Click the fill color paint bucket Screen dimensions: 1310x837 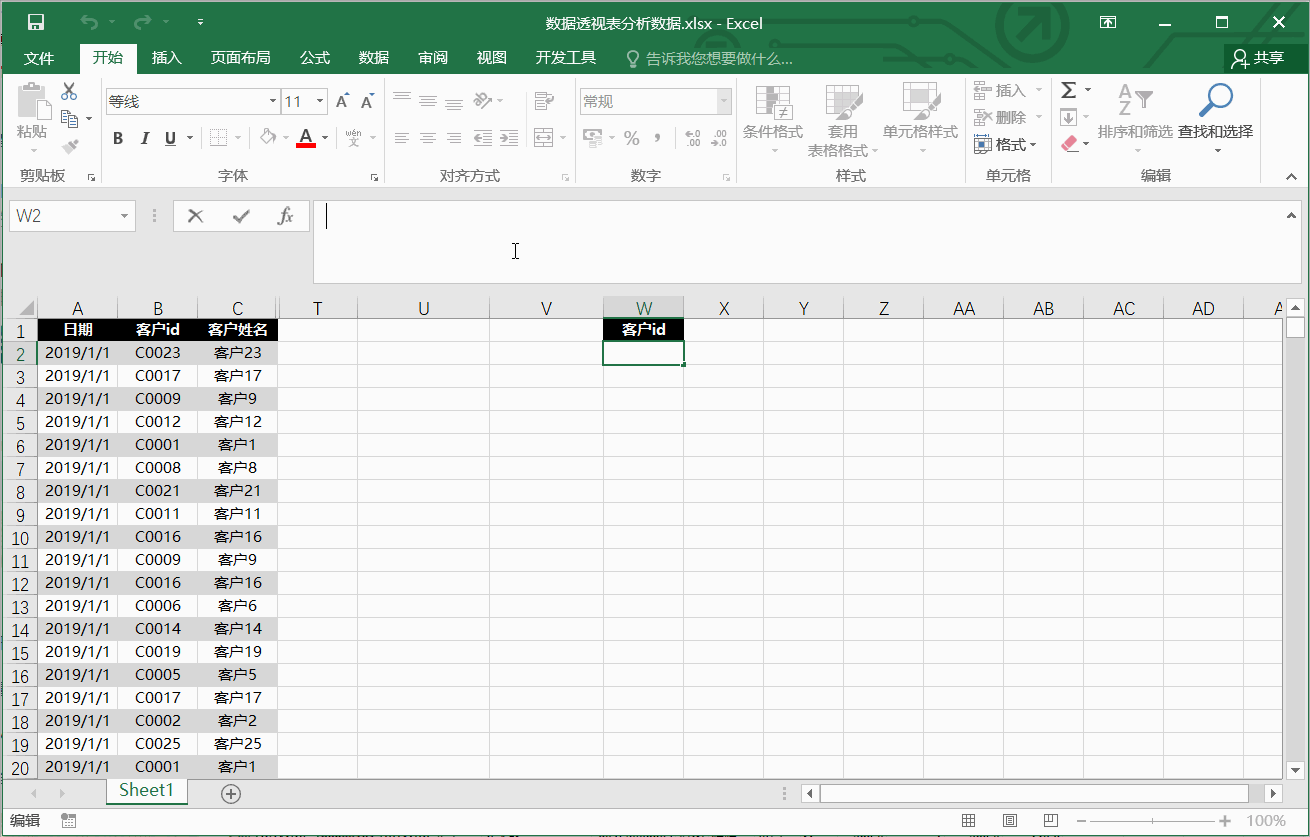click(x=268, y=137)
